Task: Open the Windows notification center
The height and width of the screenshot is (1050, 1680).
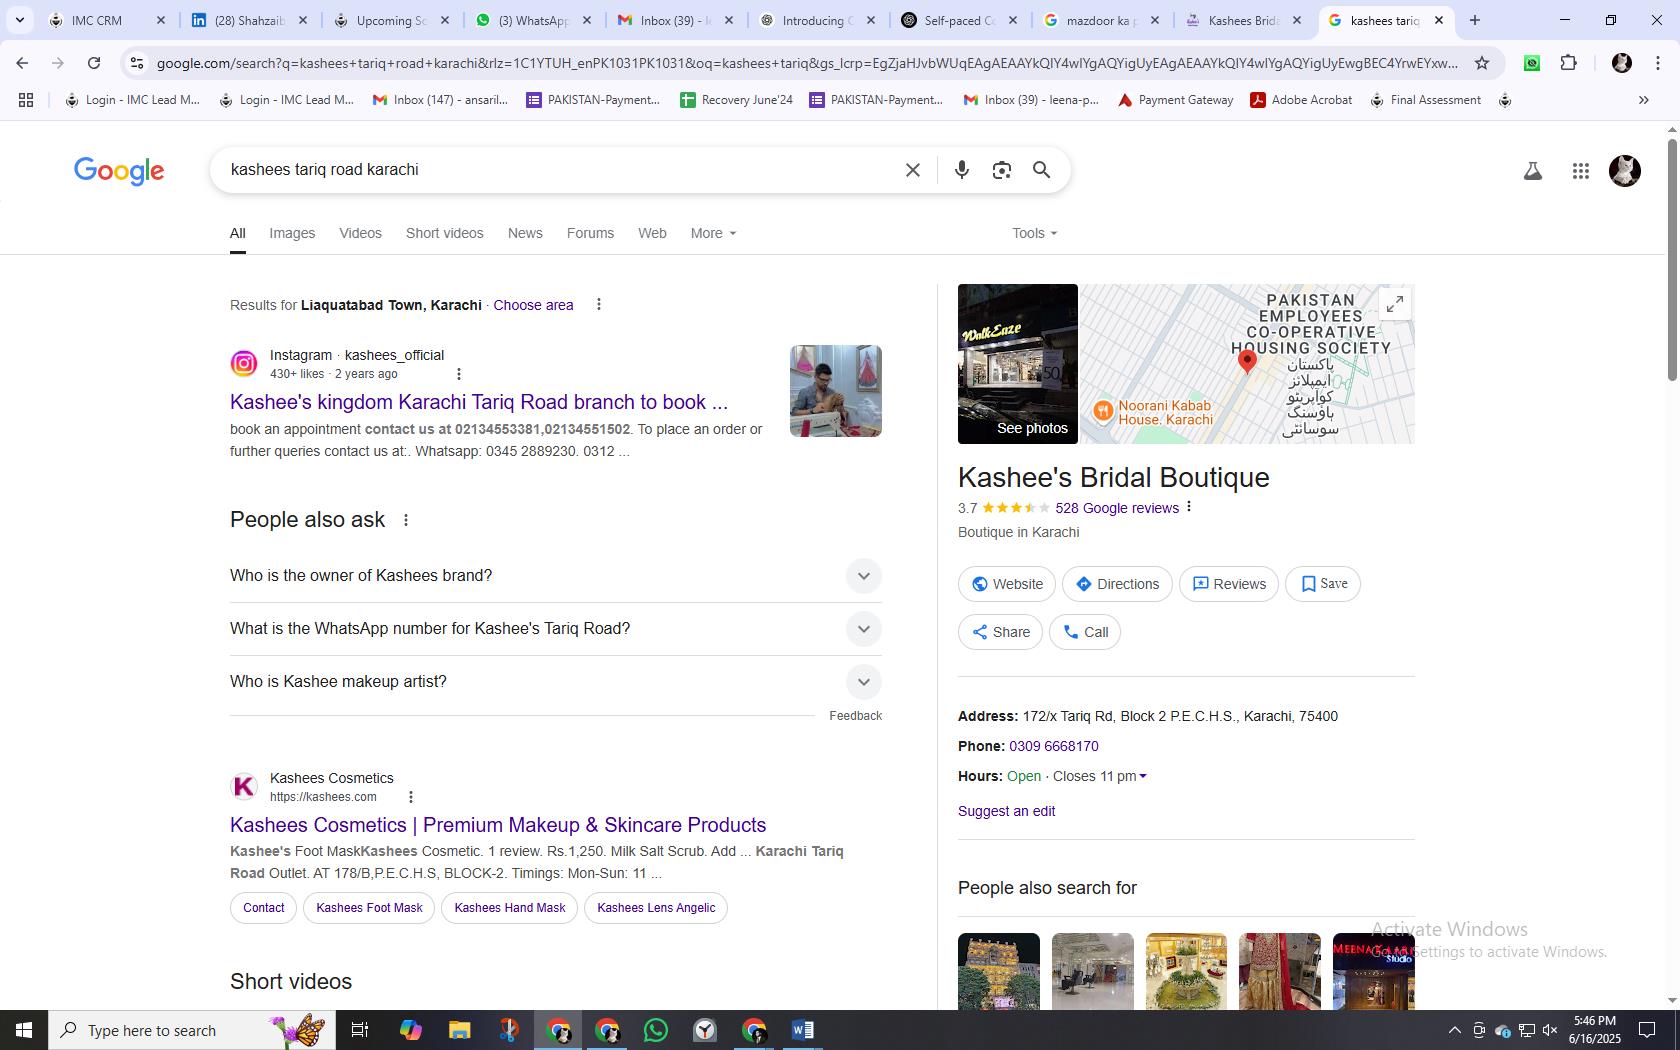Action: pos(1647,1030)
